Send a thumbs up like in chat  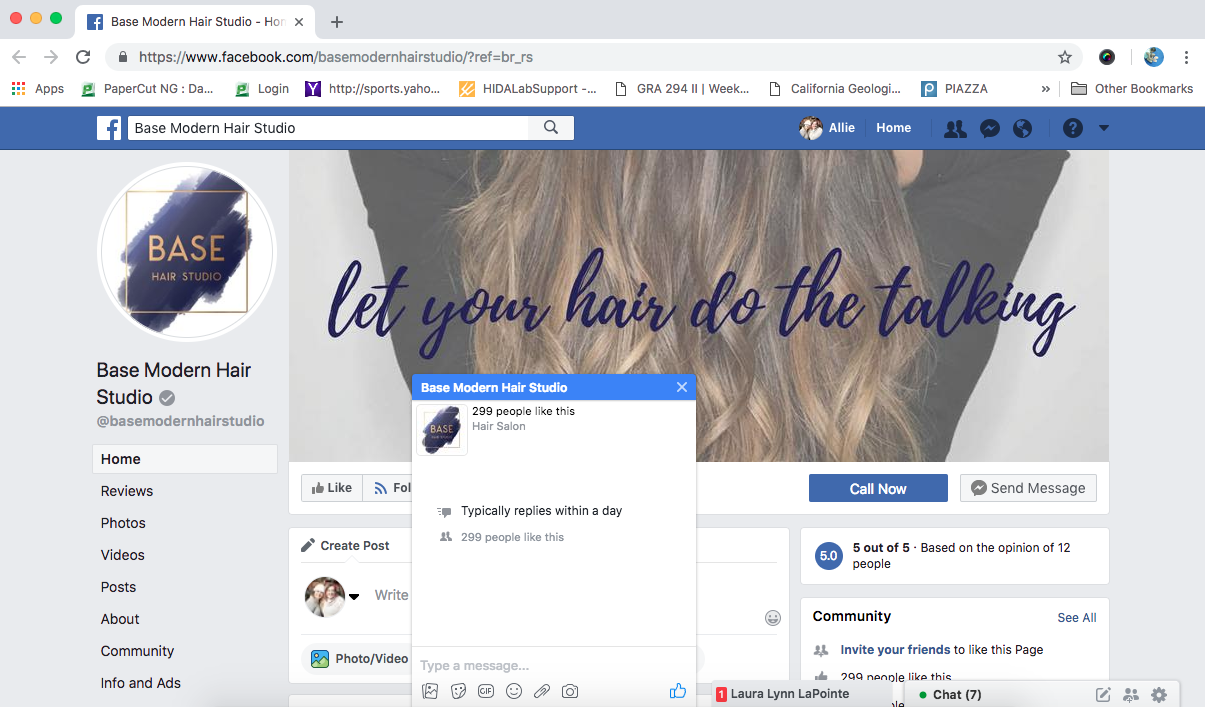(678, 690)
